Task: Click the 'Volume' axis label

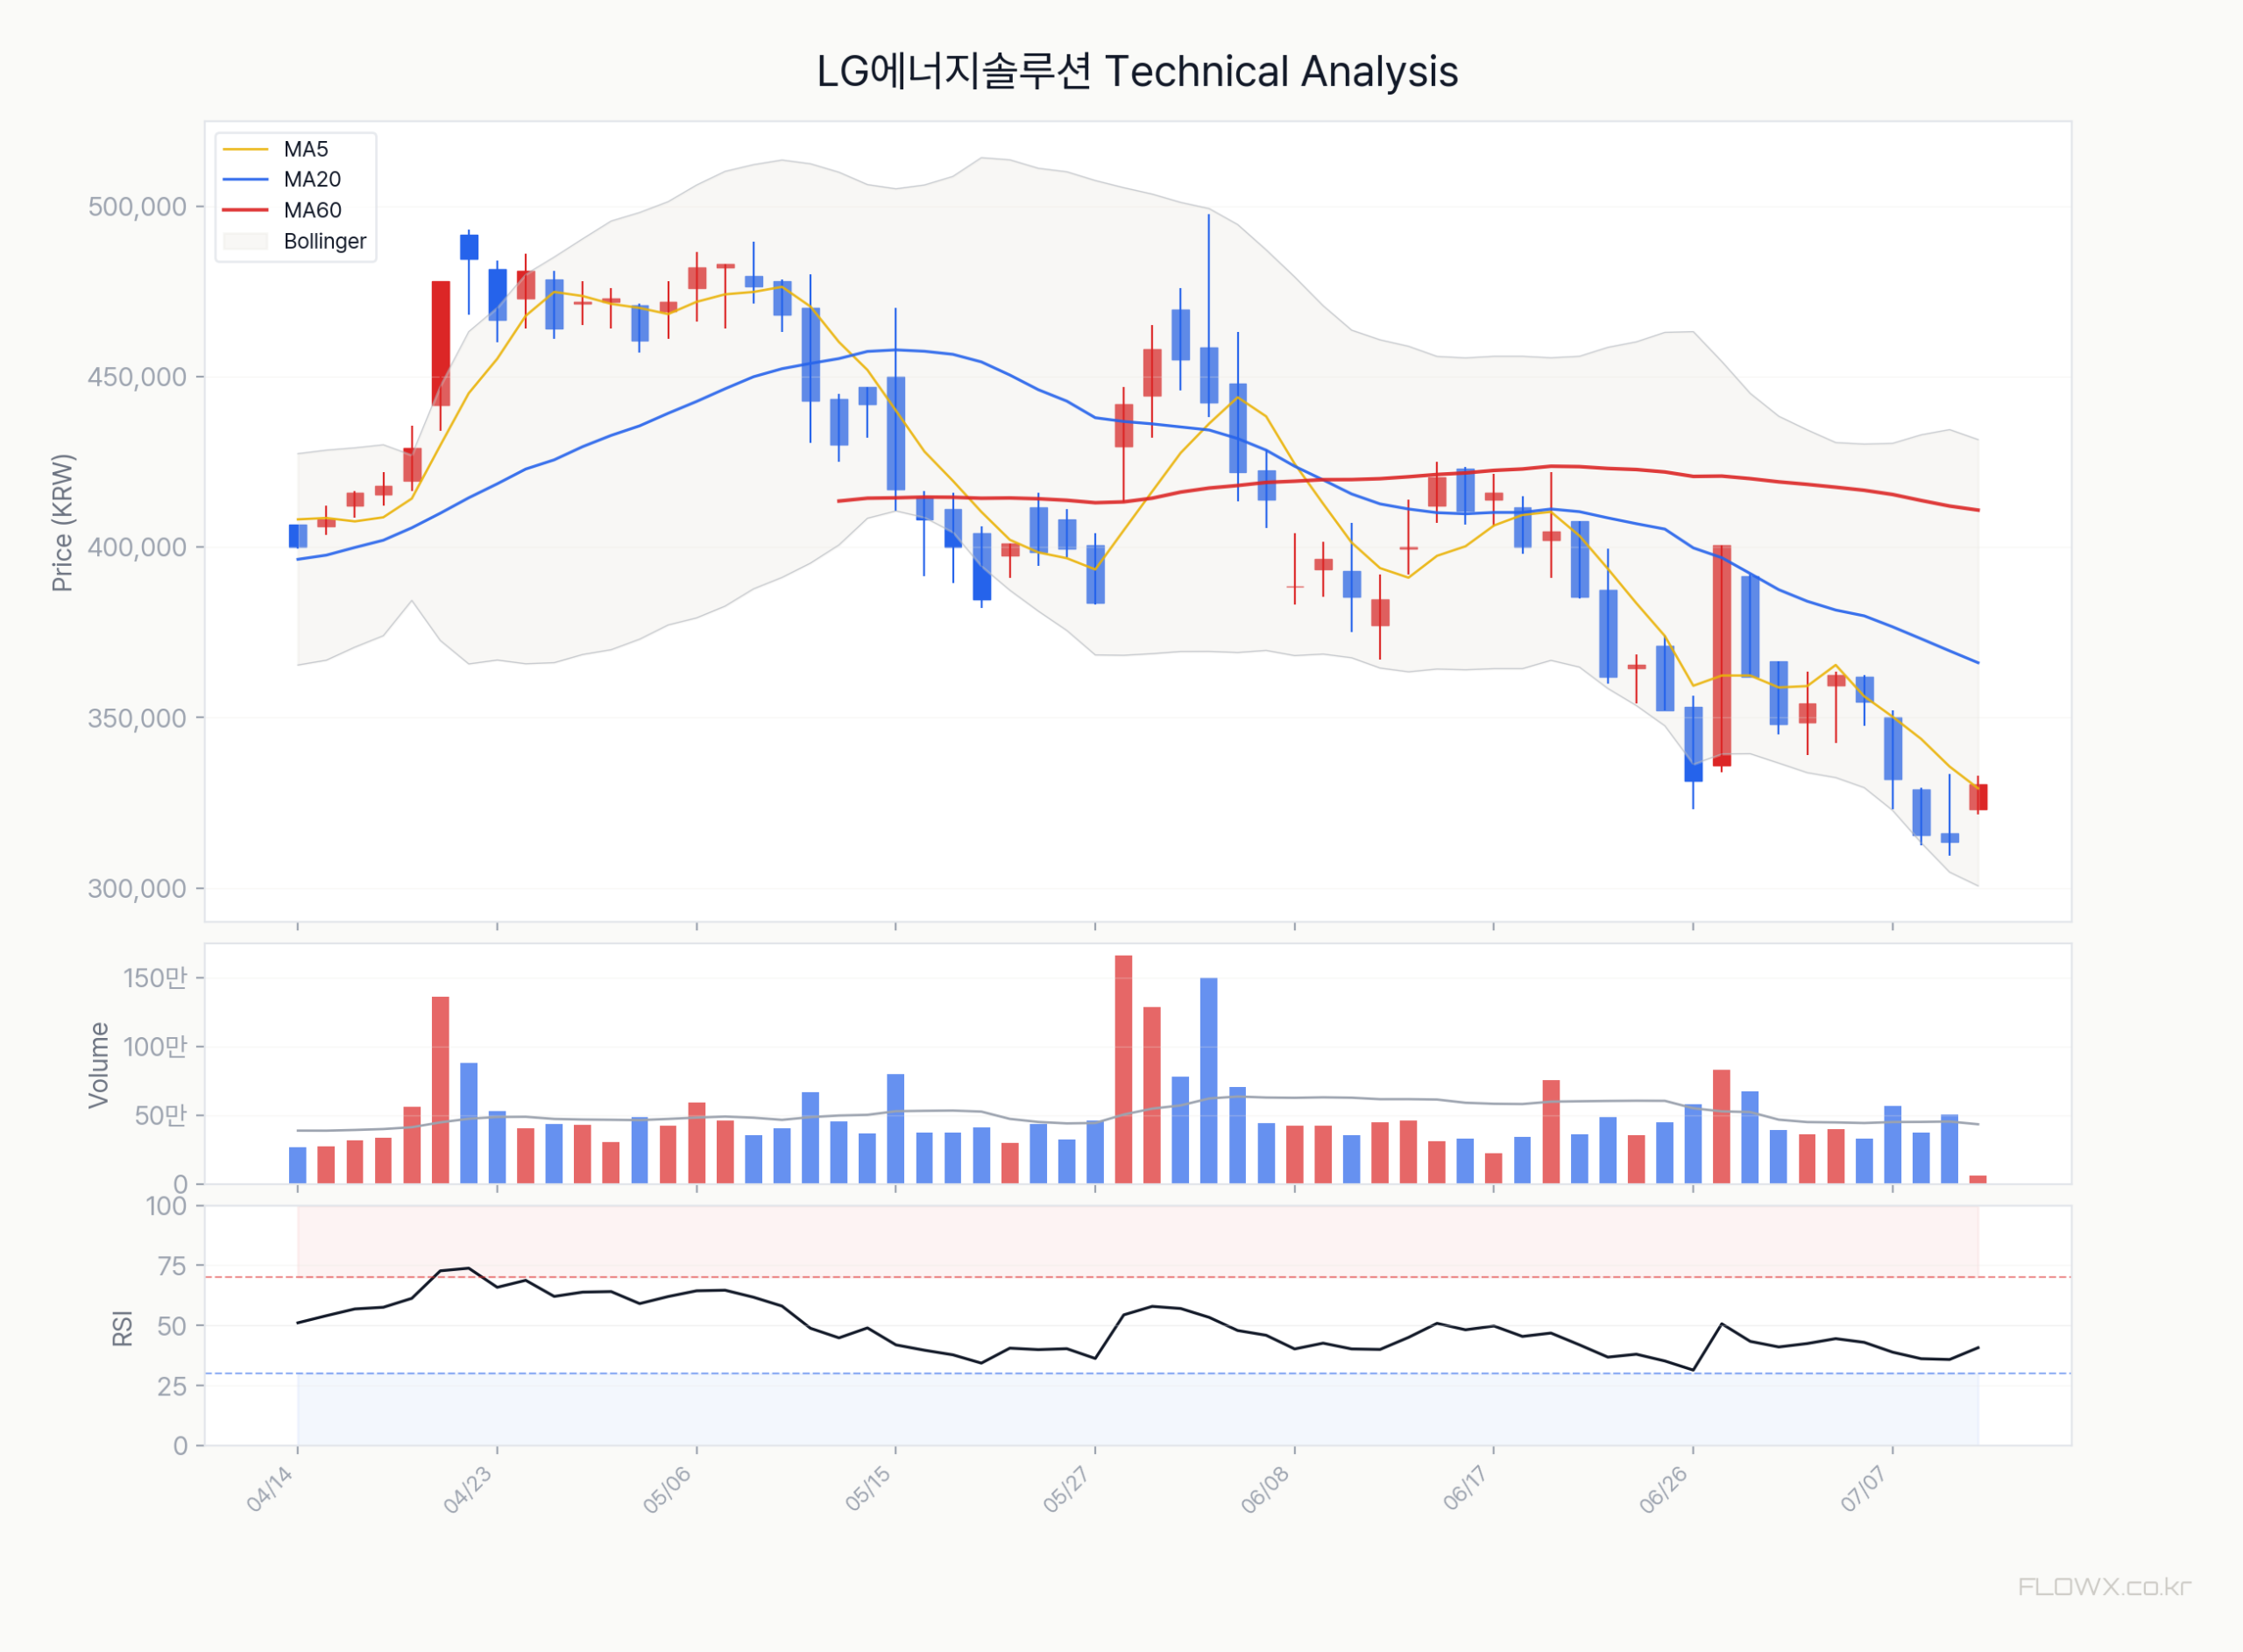Action: (98, 1065)
